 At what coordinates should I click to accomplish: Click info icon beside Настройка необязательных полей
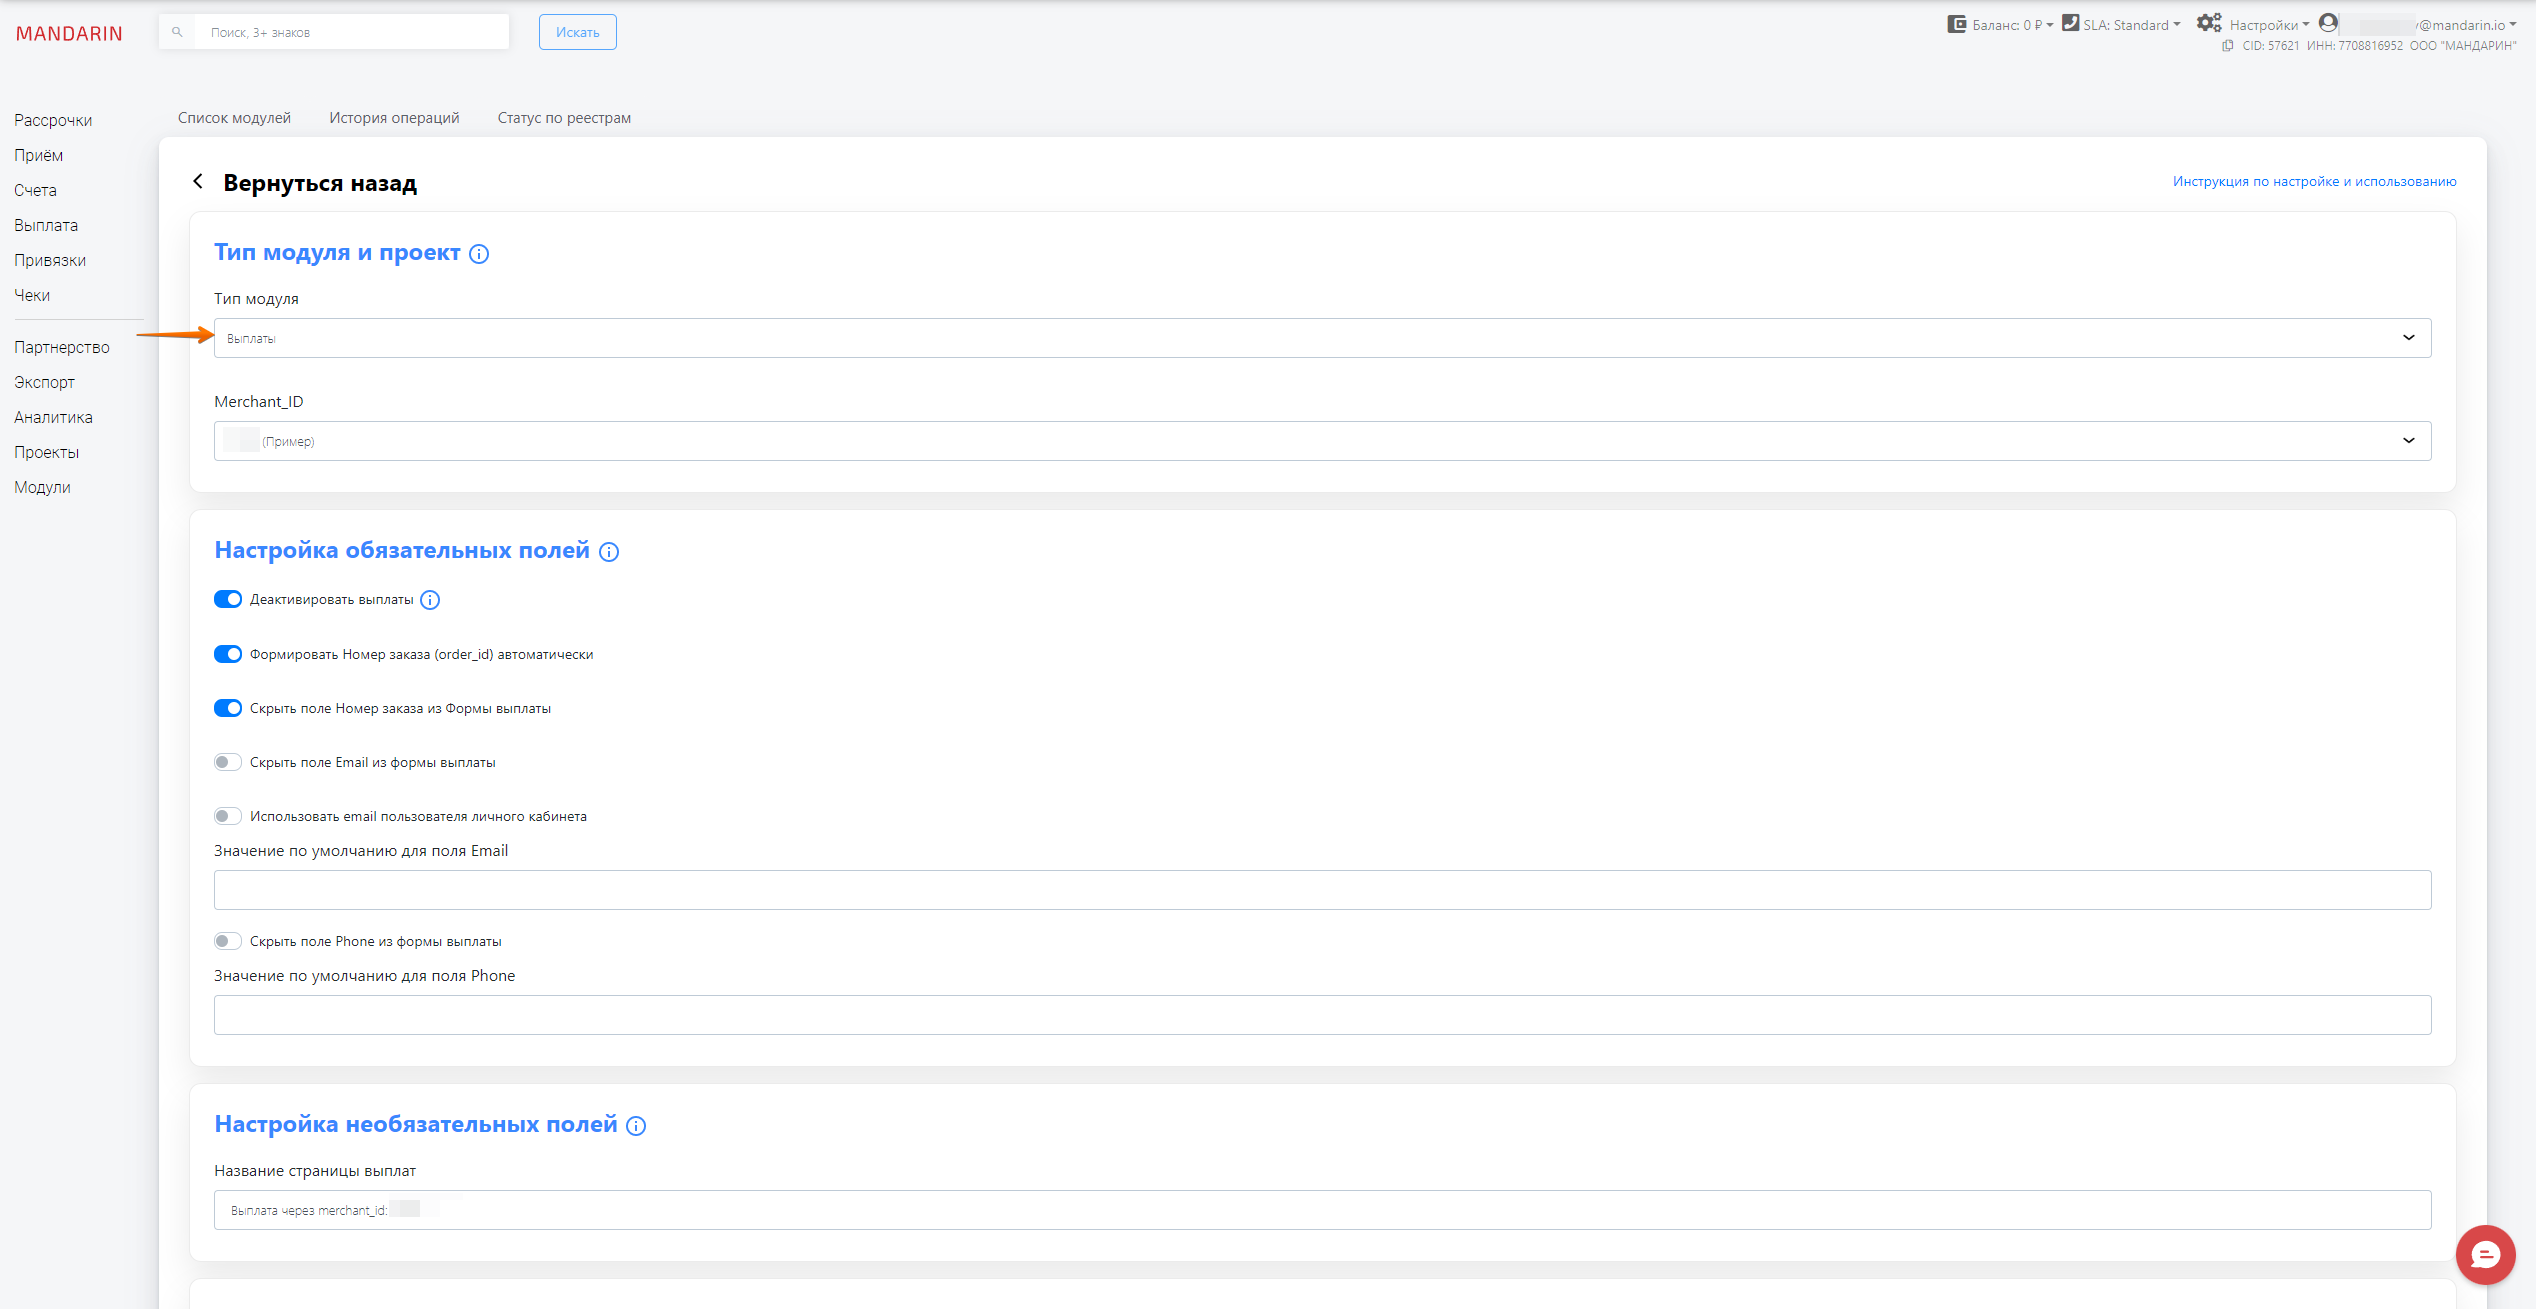pos(636,1126)
